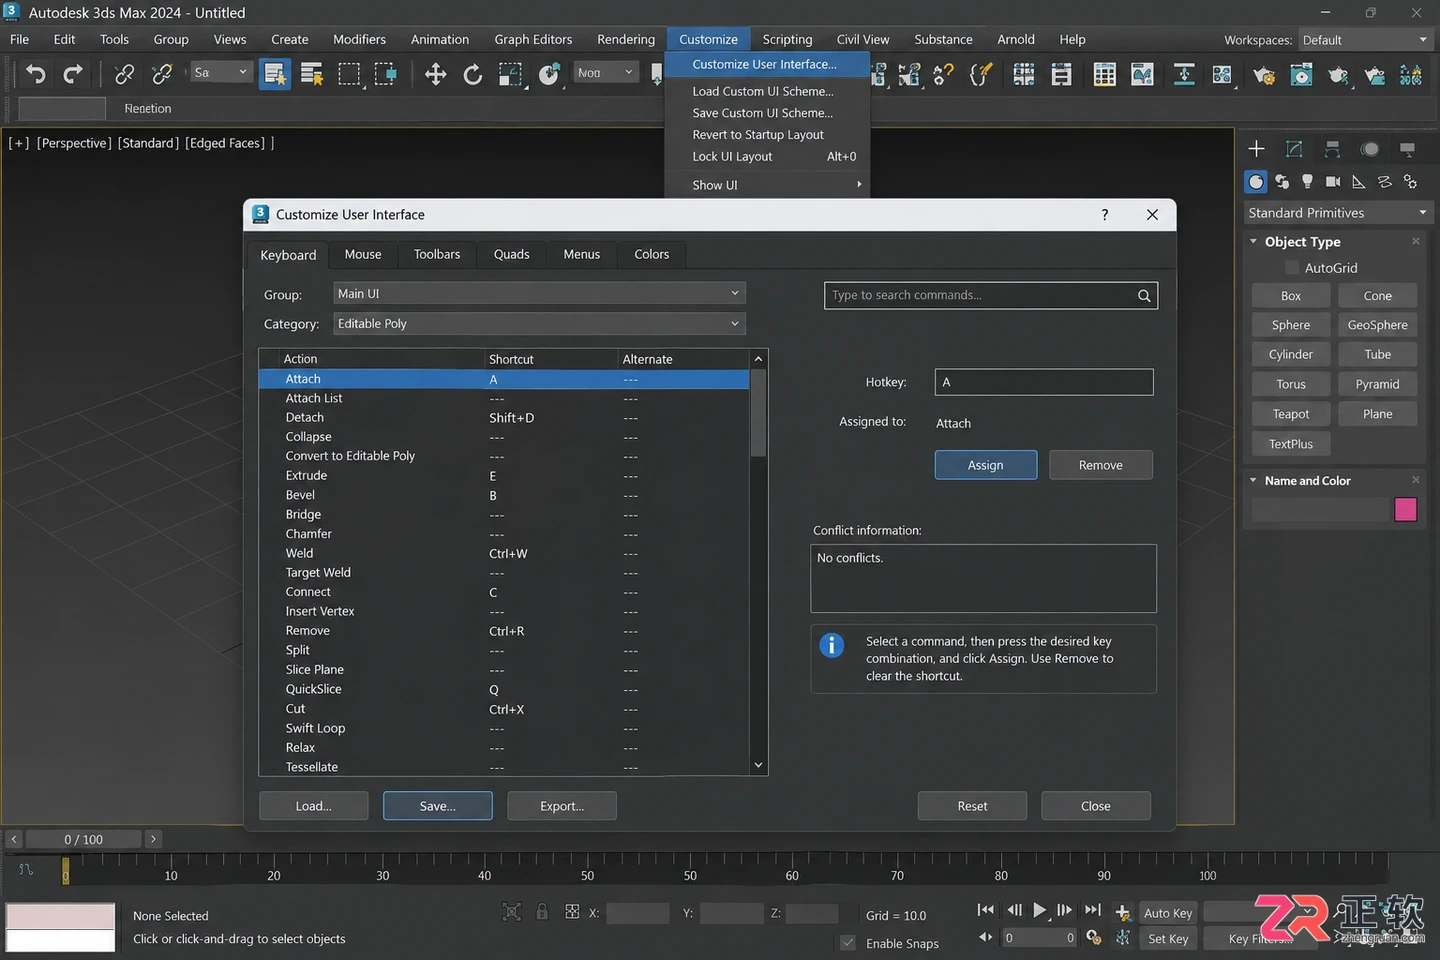Collapse the Object Type rollout
The height and width of the screenshot is (960, 1440).
[1254, 241]
